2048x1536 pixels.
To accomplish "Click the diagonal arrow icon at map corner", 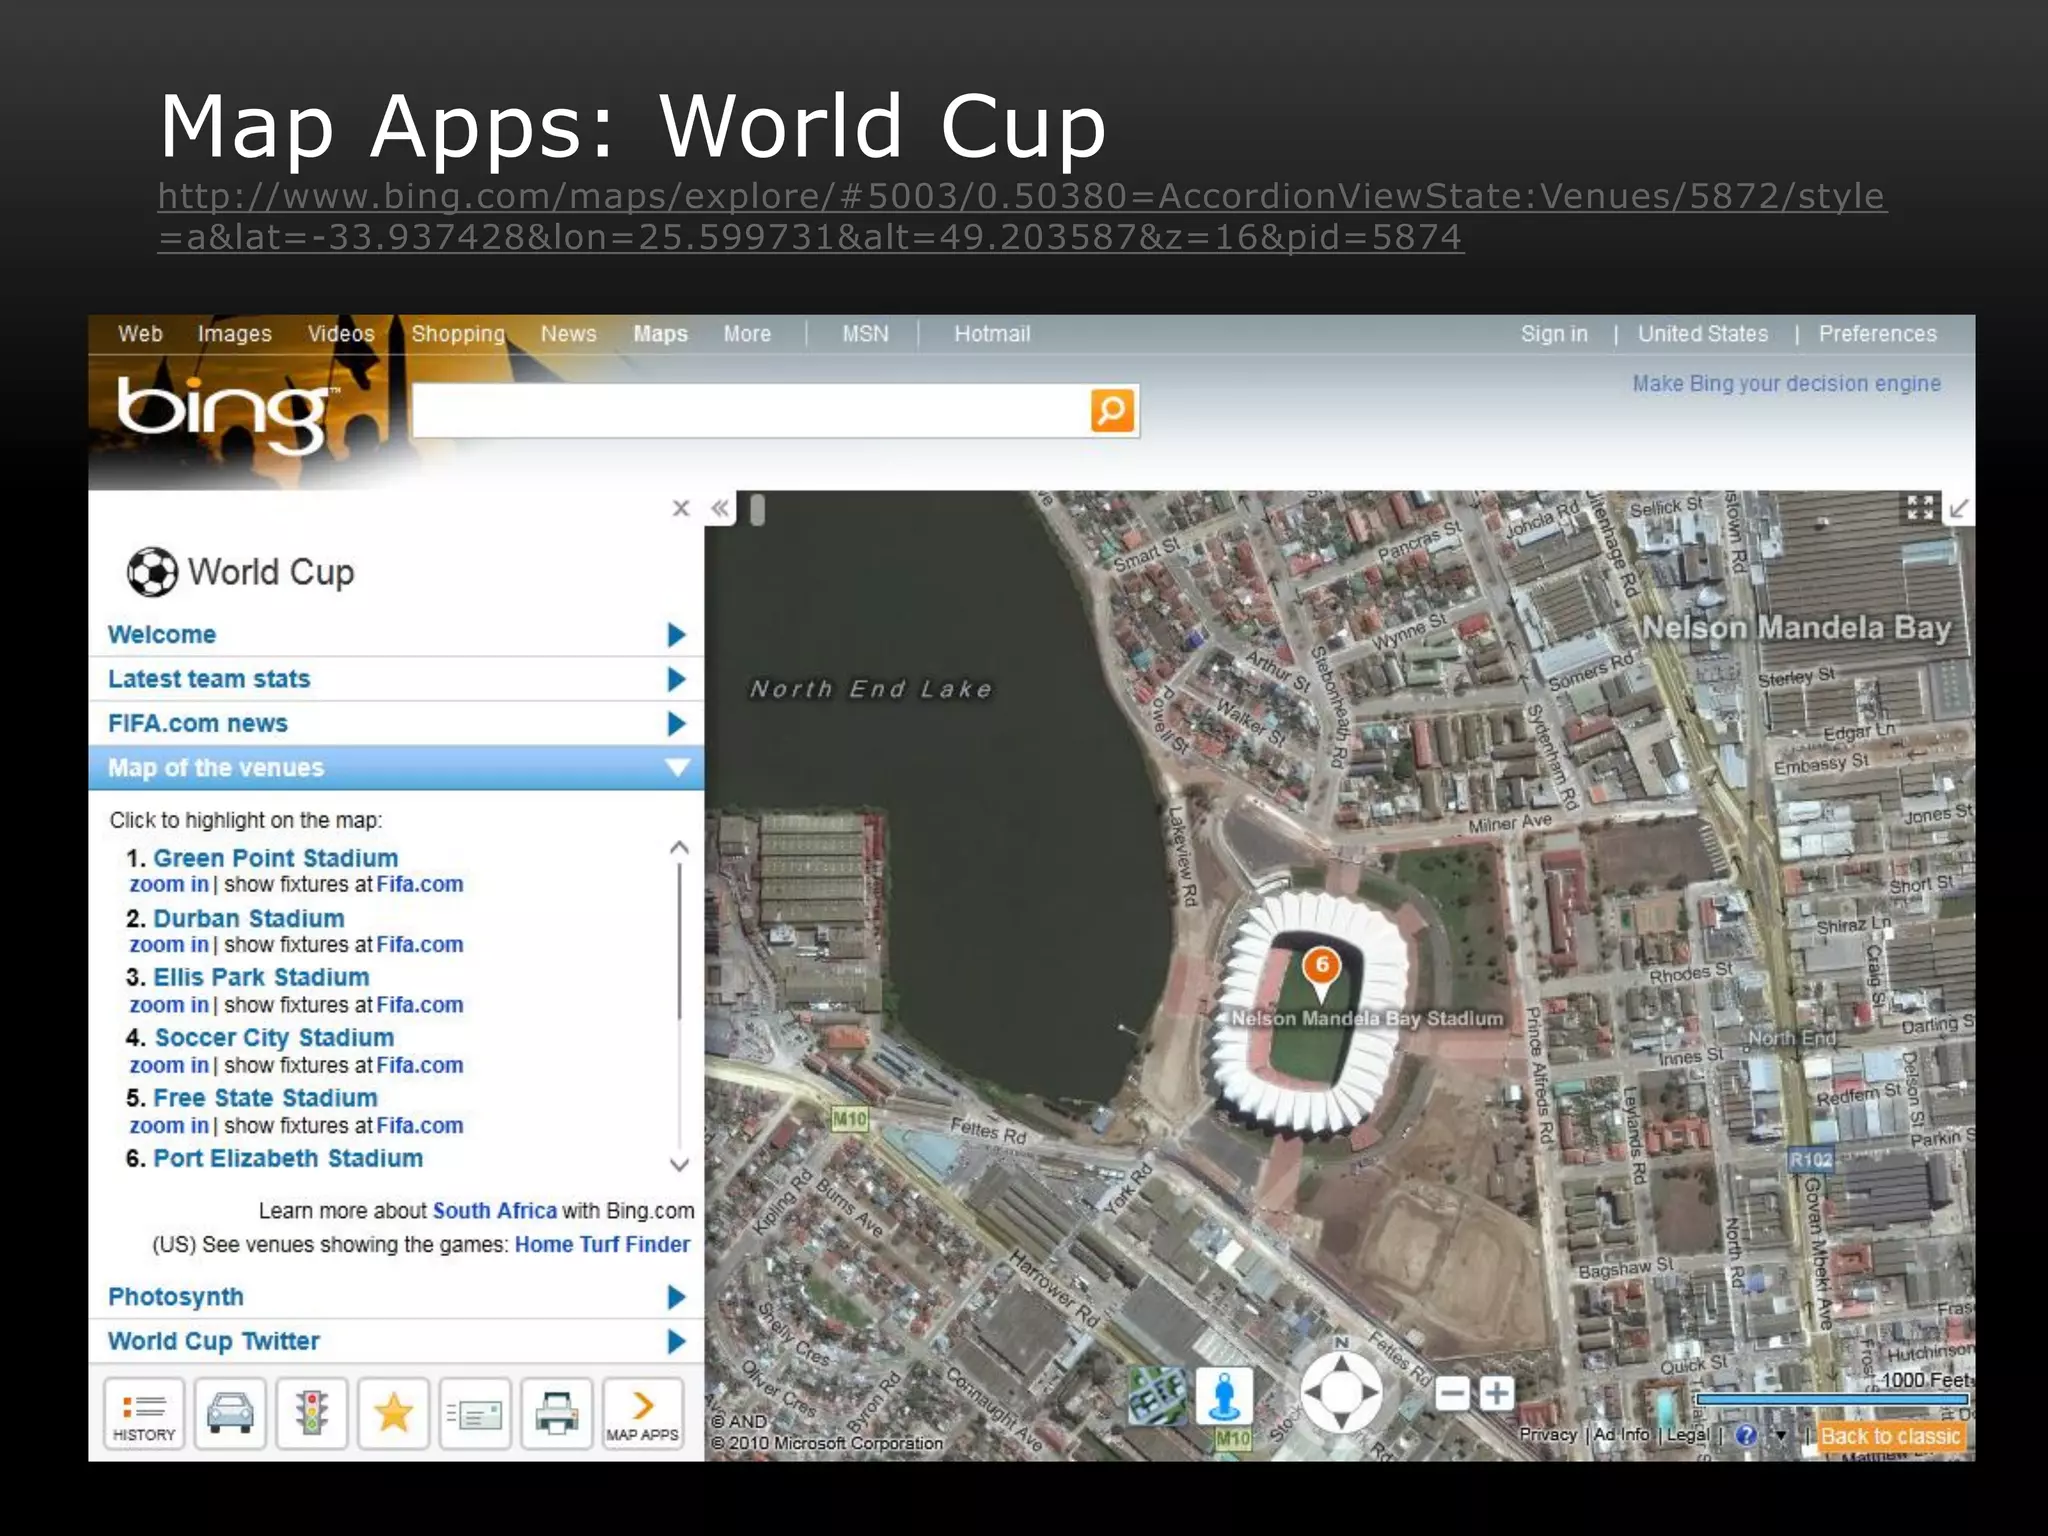I will 1959,508.
